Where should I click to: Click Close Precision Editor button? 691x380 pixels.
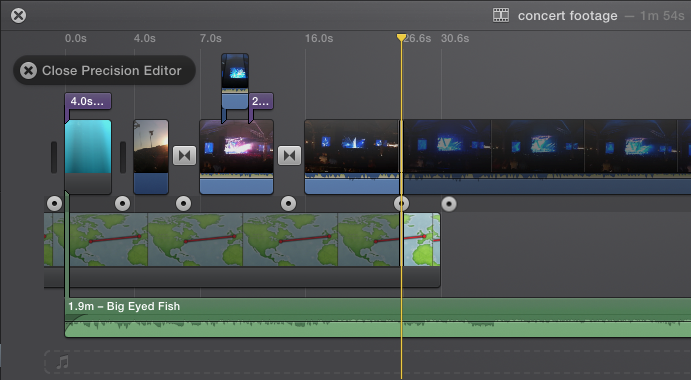coord(104,71)
